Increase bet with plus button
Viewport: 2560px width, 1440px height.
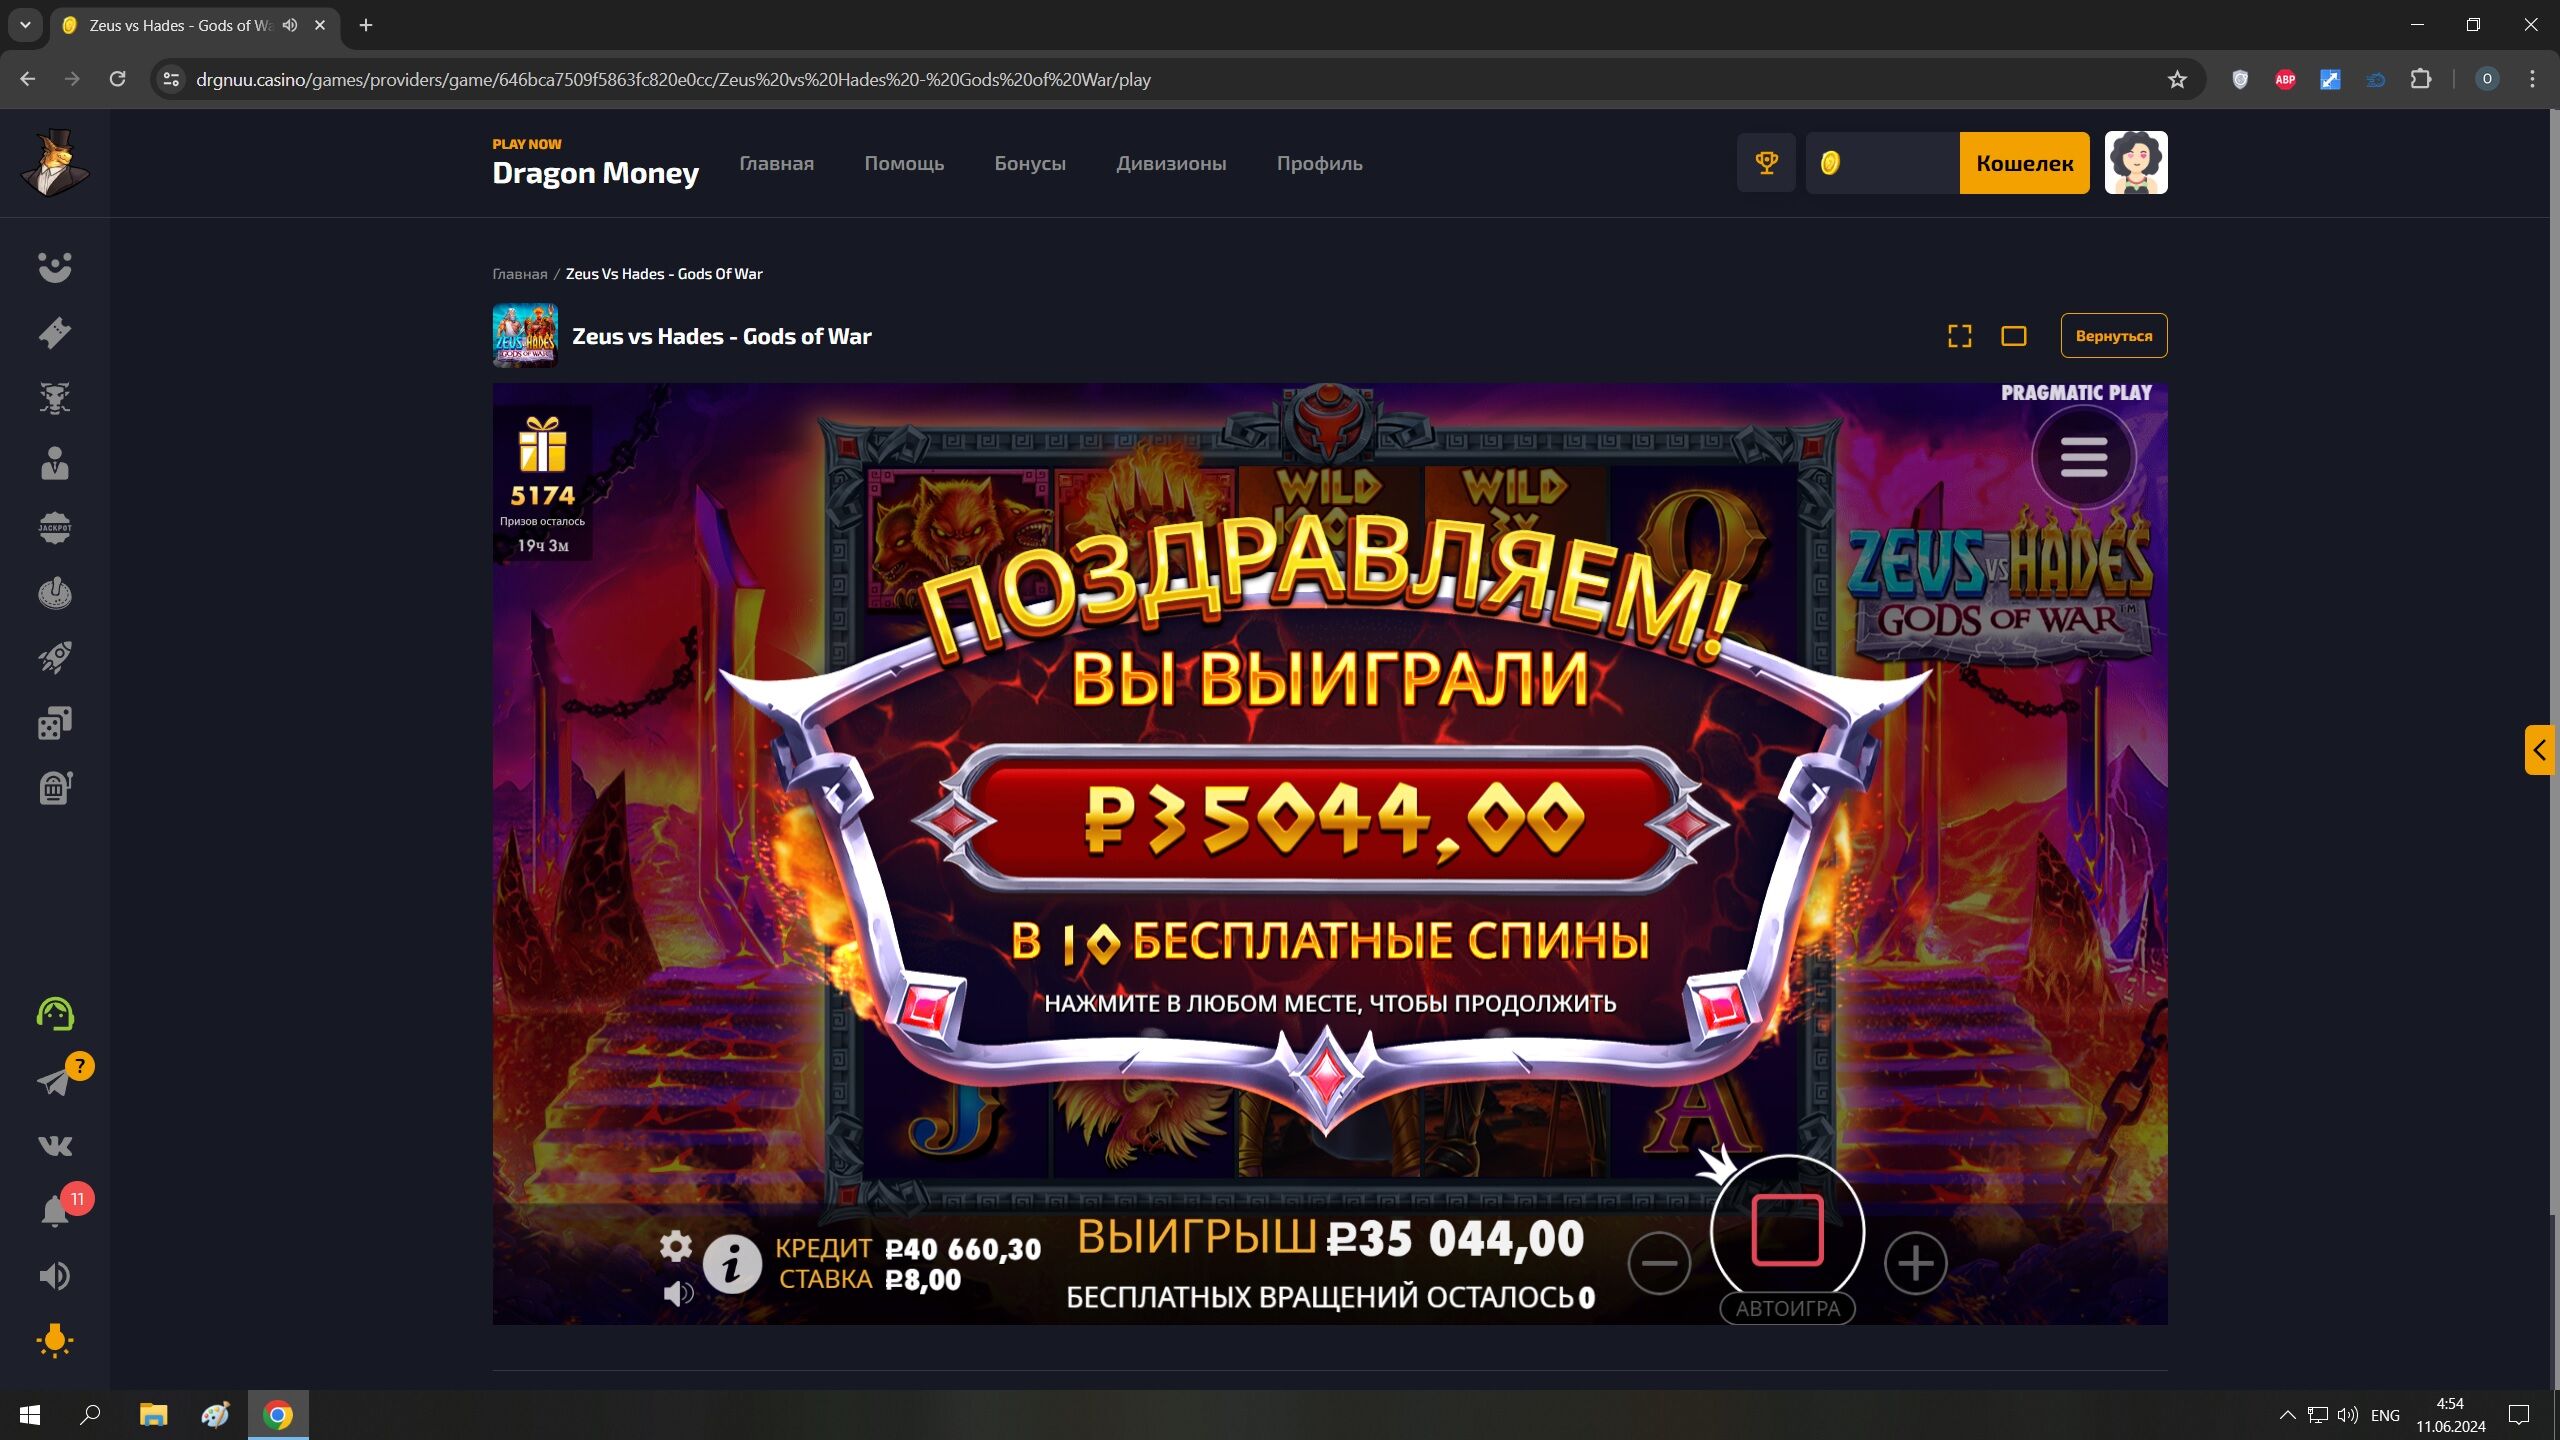(x=1915, y=1263)
